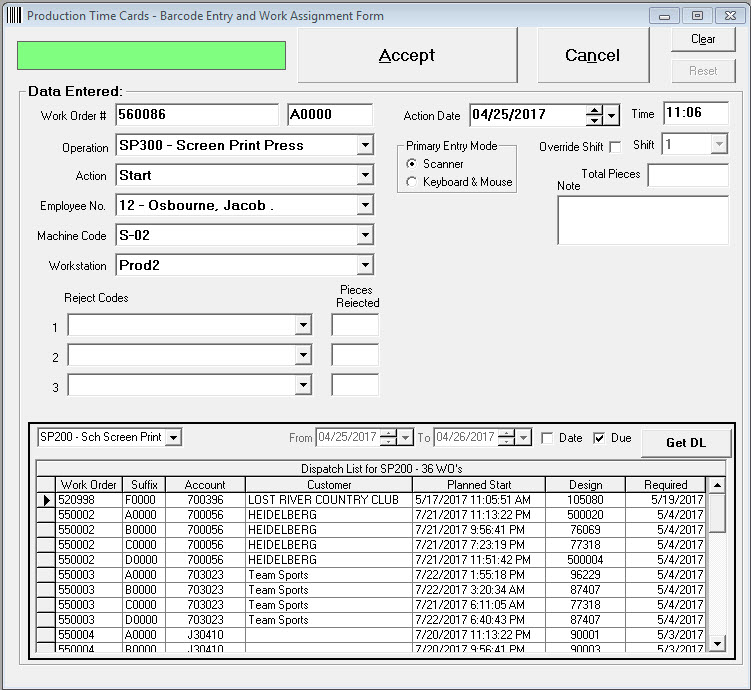Click the LOST RIVER COUNTRY CLUB customer cell

pyautogui.click(x=329, y=500)
